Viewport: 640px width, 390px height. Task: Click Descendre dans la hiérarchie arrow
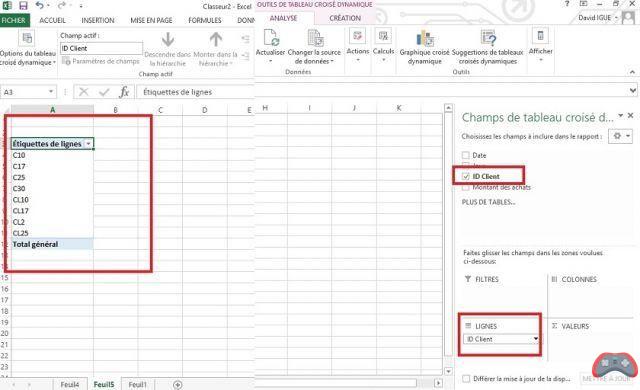tap(168, 40)
